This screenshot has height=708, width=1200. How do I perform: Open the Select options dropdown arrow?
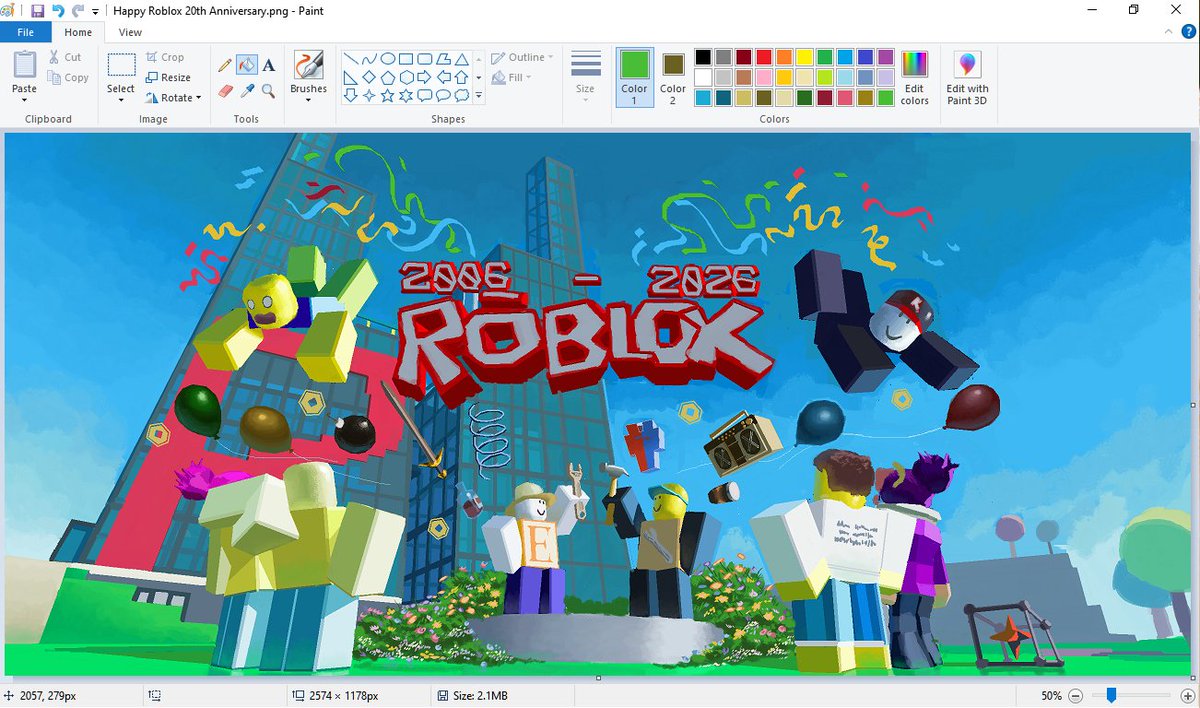coord(121,100)
